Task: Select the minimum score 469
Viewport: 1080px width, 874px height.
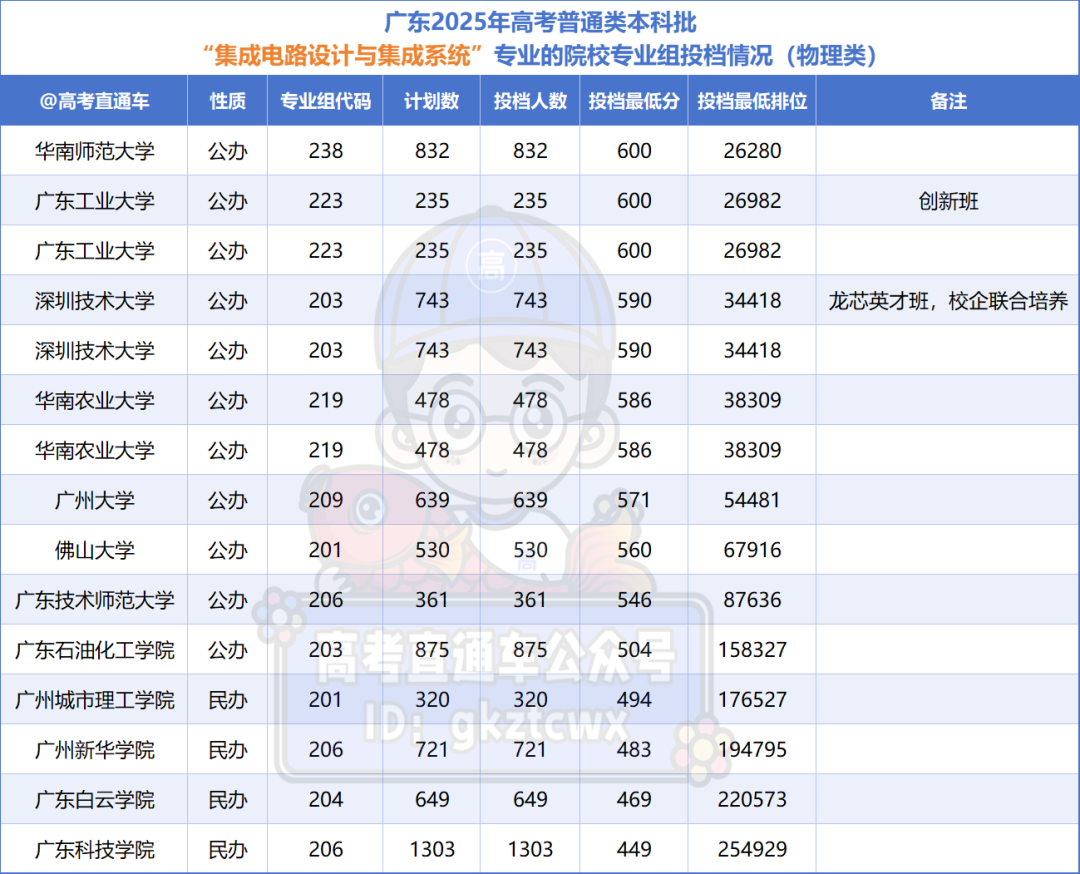Action: (x=634, y=800)
